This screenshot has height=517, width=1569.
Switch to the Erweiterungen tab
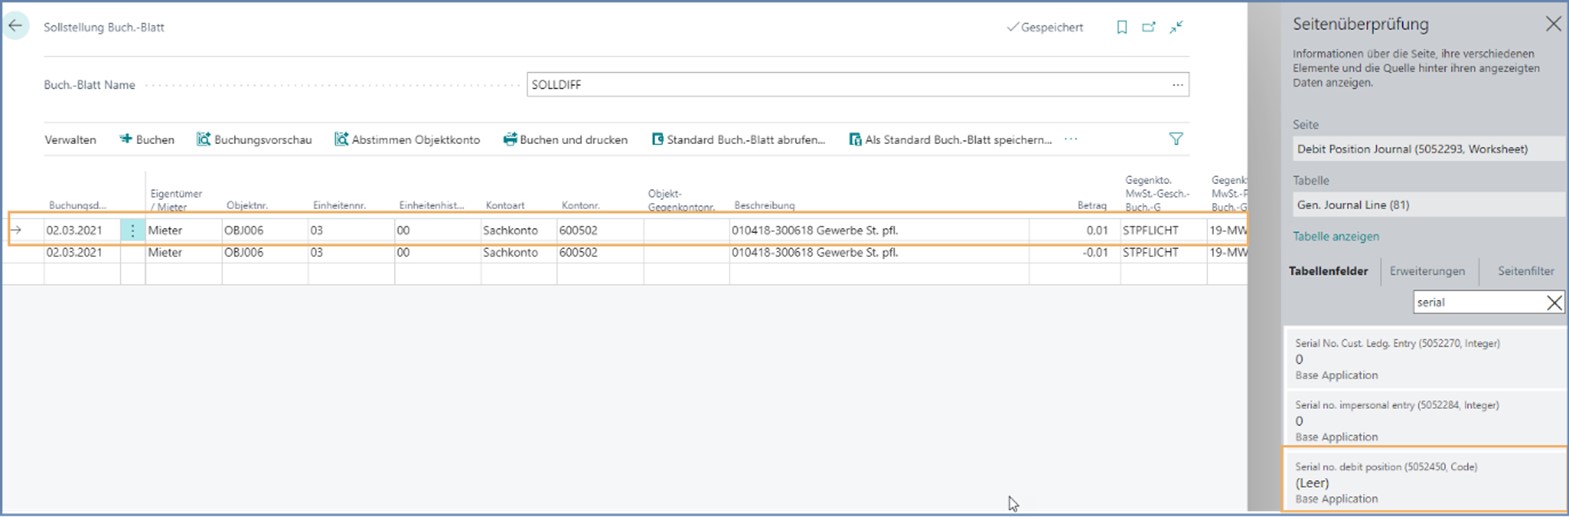pyautogui.click(x=1427, y=271)
